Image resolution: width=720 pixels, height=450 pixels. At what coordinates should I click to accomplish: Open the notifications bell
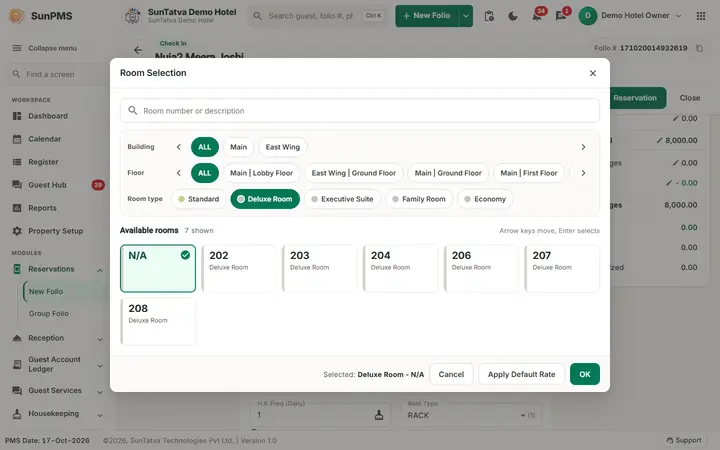pyautogui.click(x=537, y=16)
